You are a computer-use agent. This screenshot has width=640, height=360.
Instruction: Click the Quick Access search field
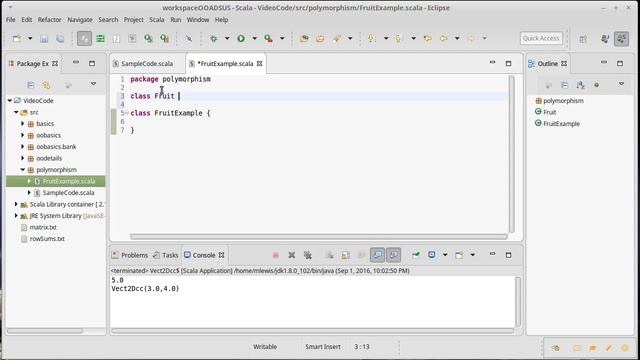pyautogui.click(x=541, y=38)
